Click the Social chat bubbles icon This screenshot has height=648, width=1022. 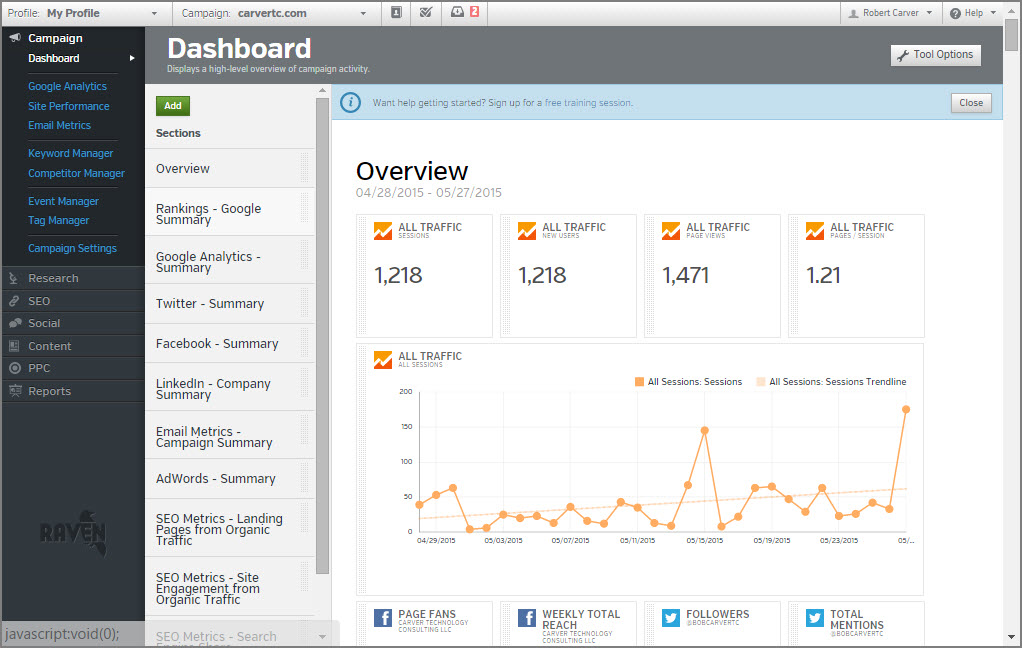point(15,323)
